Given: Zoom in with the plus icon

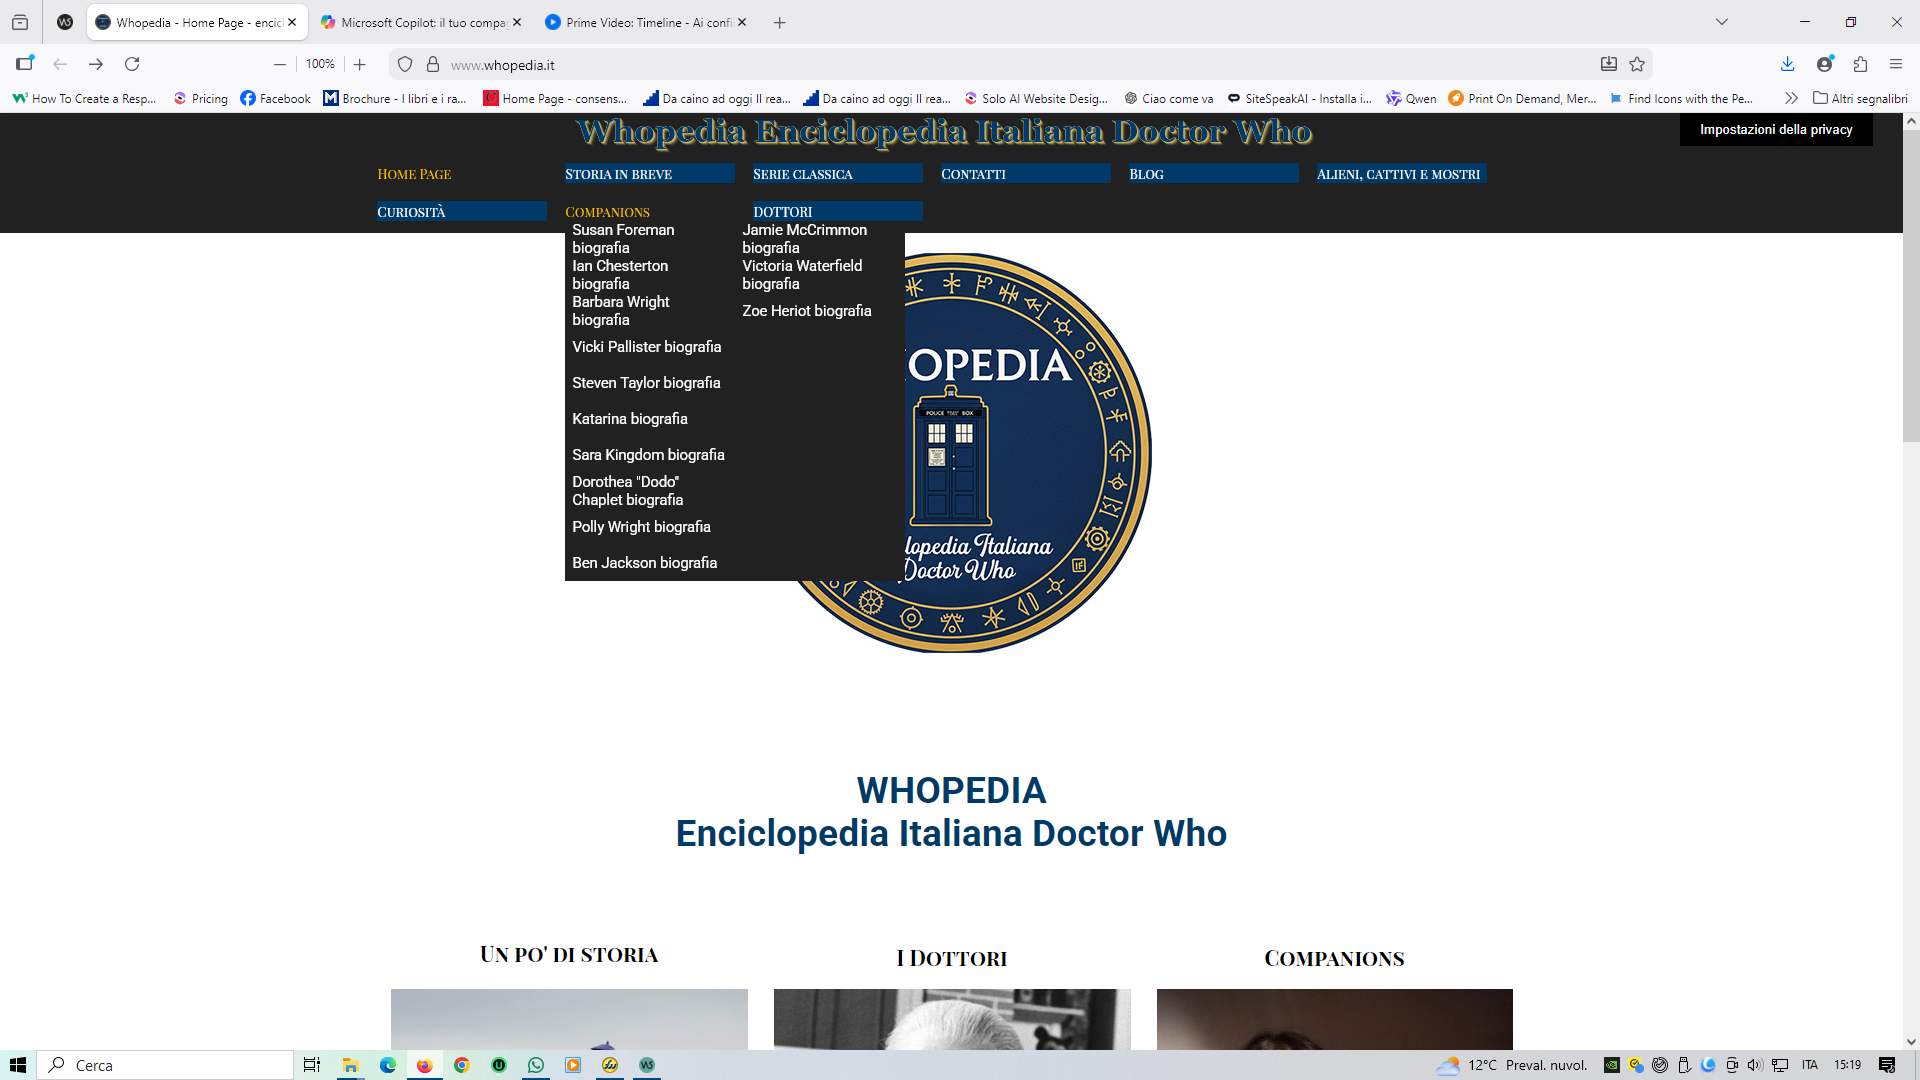Looking at the screenshot, I should click(360, 64).
